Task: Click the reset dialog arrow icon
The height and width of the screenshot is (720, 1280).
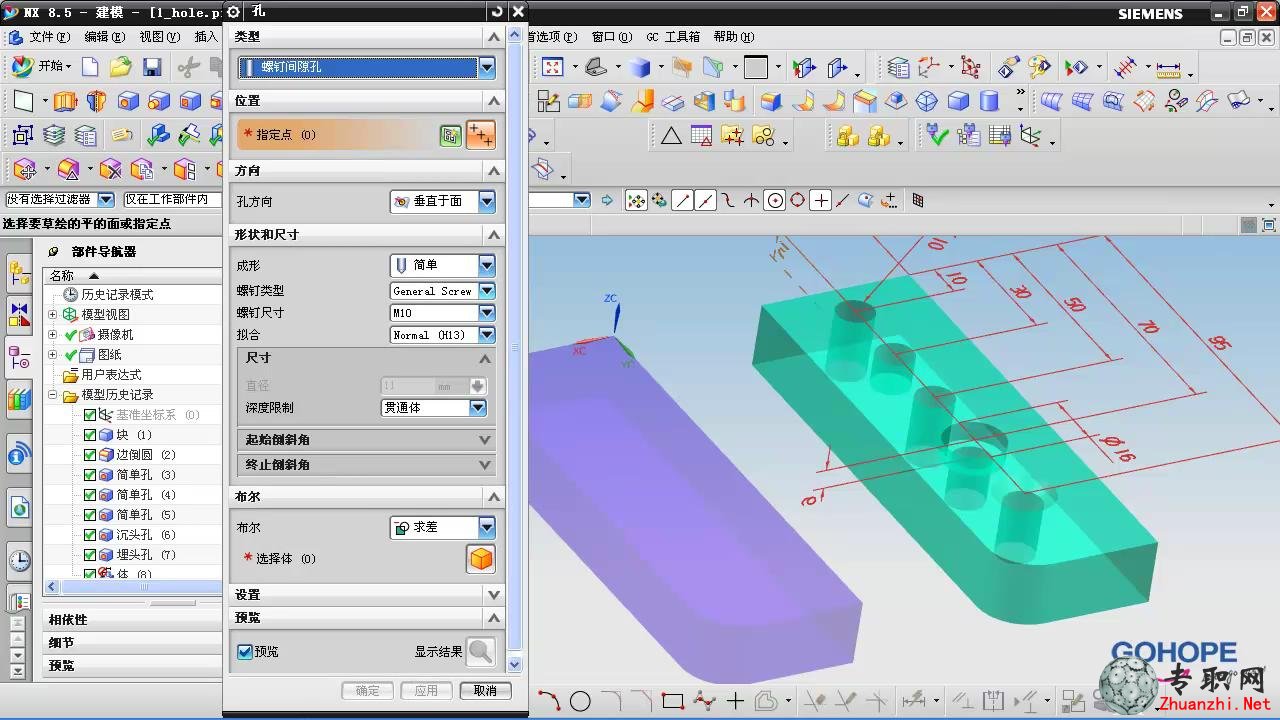Action: pyautogui.click(x=497, y=11)
